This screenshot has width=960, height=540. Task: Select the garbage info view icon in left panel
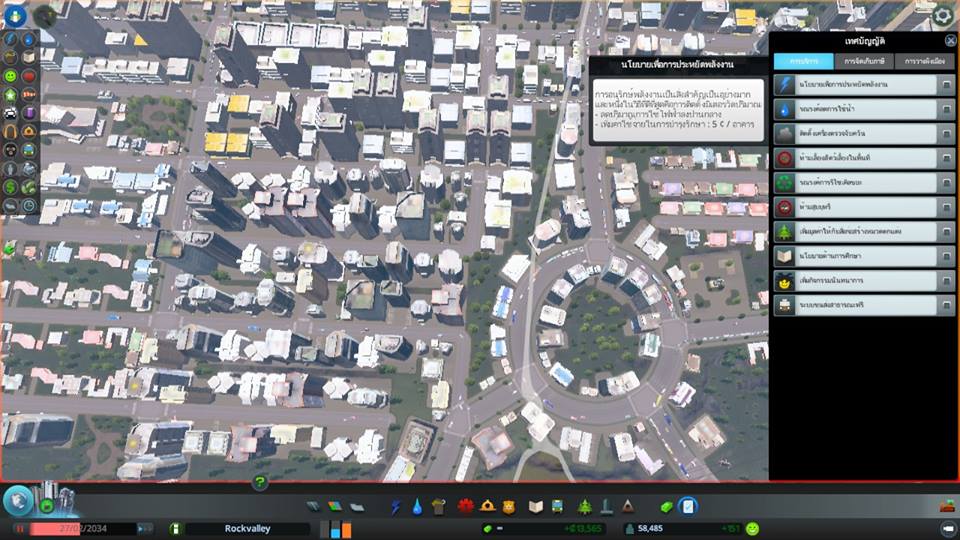(10, 58)
